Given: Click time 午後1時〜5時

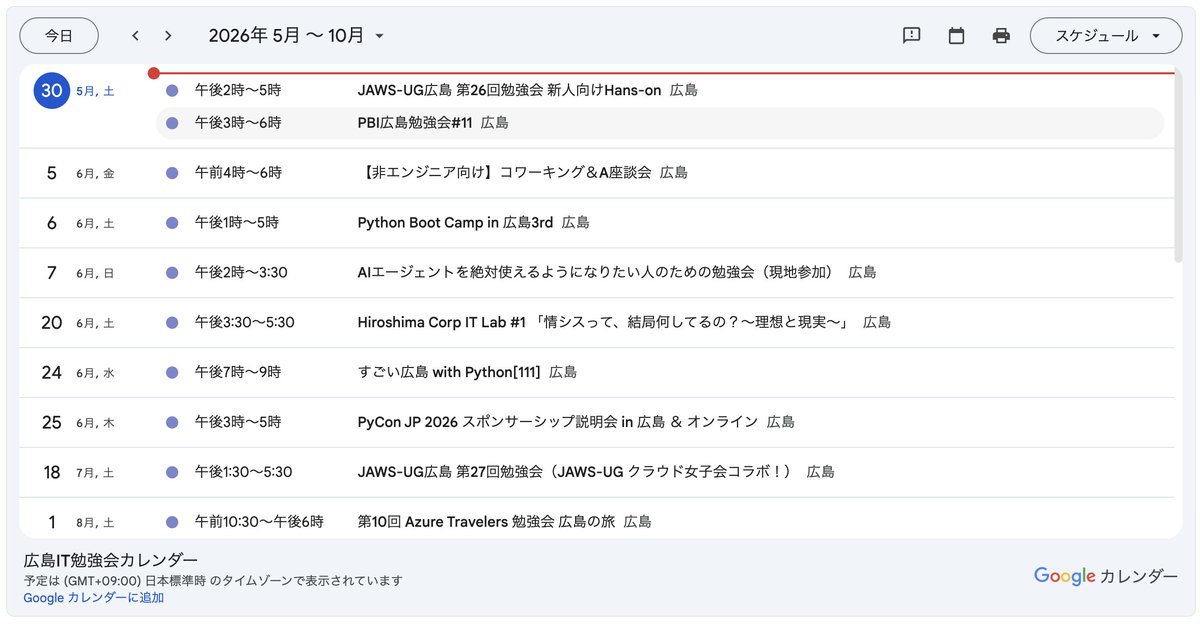Looking at the screenshot, I should 237,223.
